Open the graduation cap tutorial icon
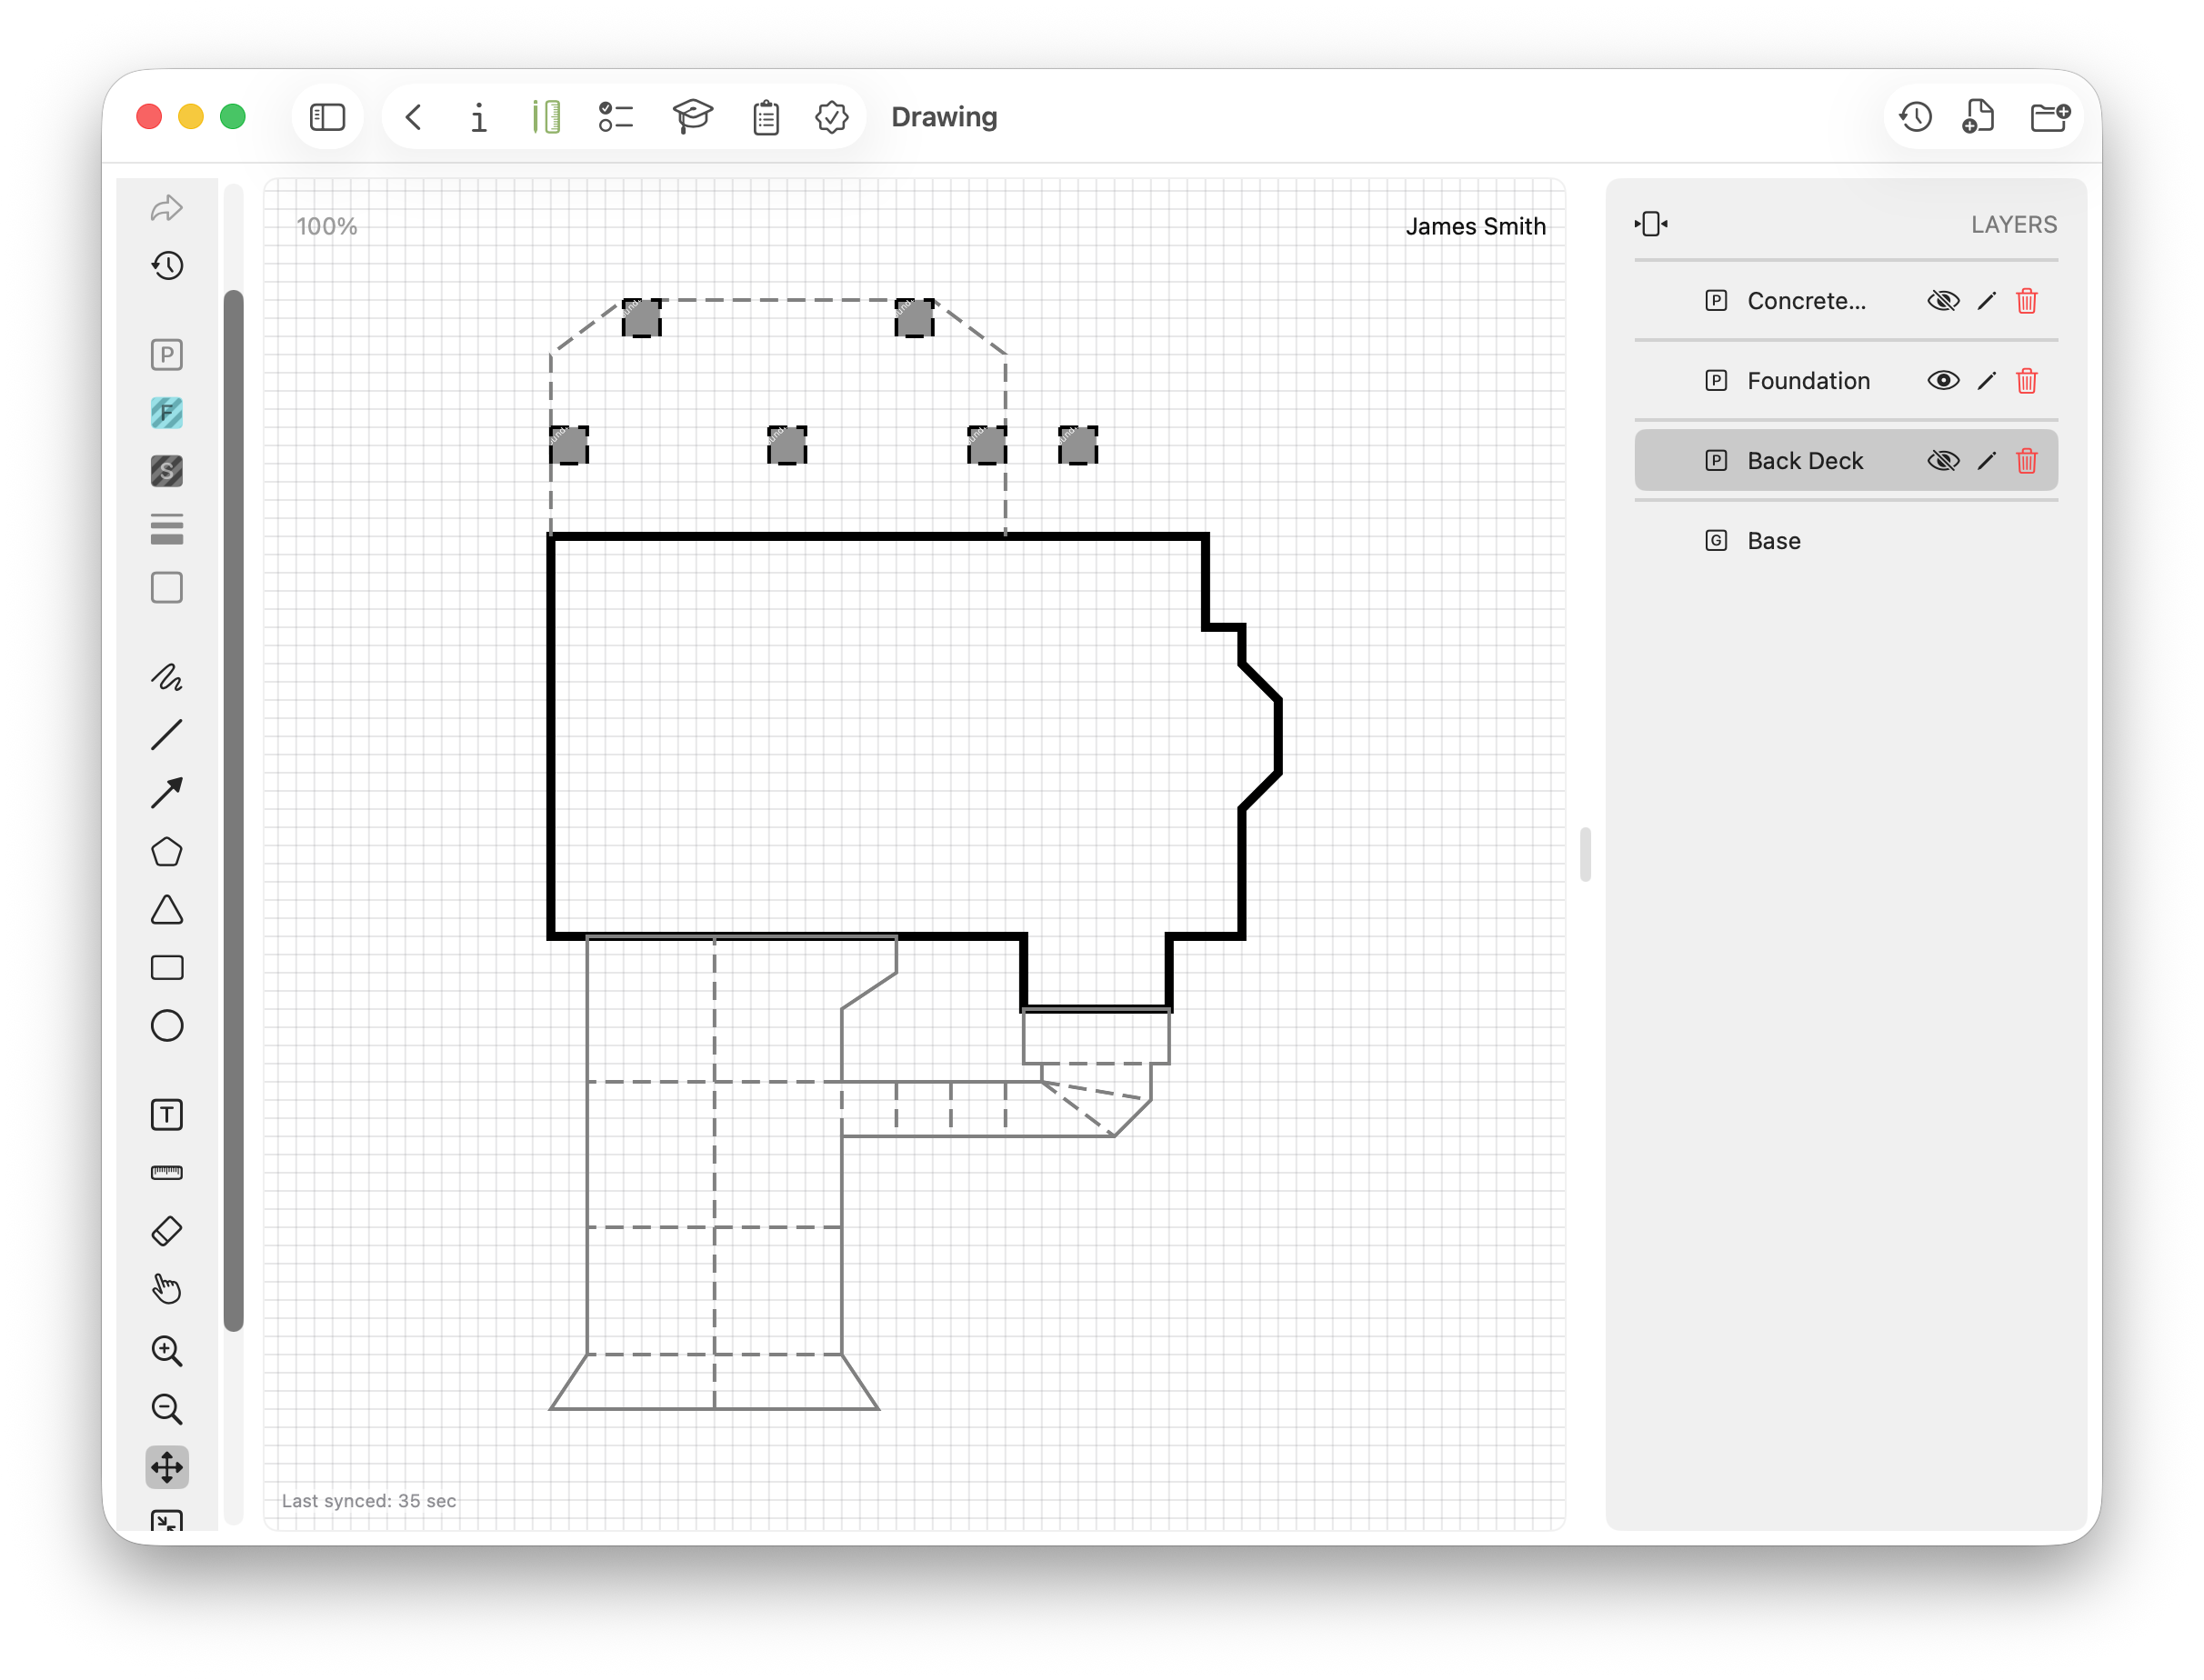This screenshot has width=2204, height=1680. coord(692,117)
